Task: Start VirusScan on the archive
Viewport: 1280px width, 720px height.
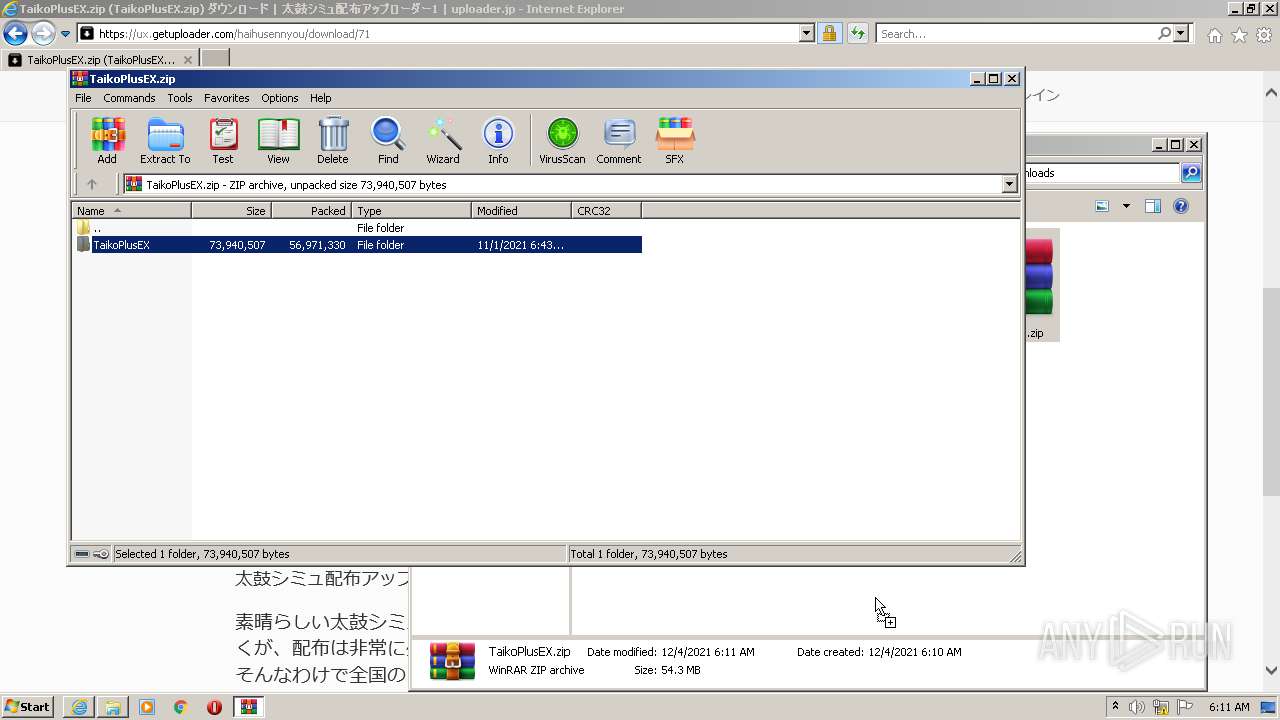Action: (x=562, y=140)
